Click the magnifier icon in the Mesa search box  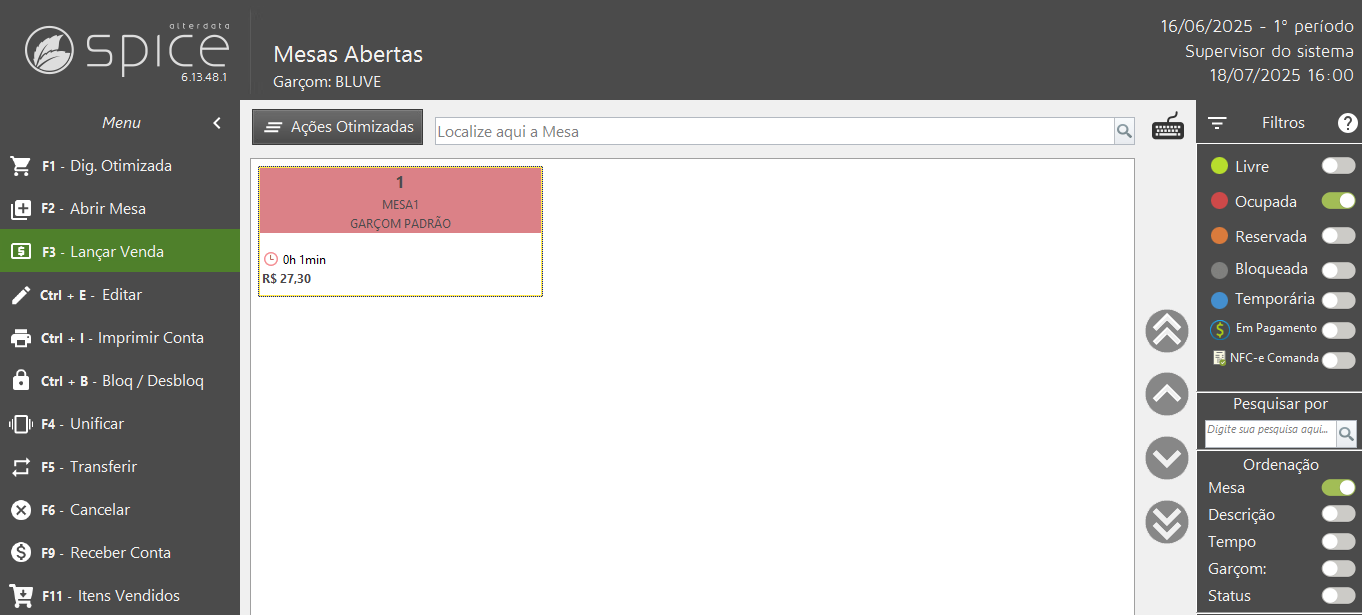point(1124,131)
